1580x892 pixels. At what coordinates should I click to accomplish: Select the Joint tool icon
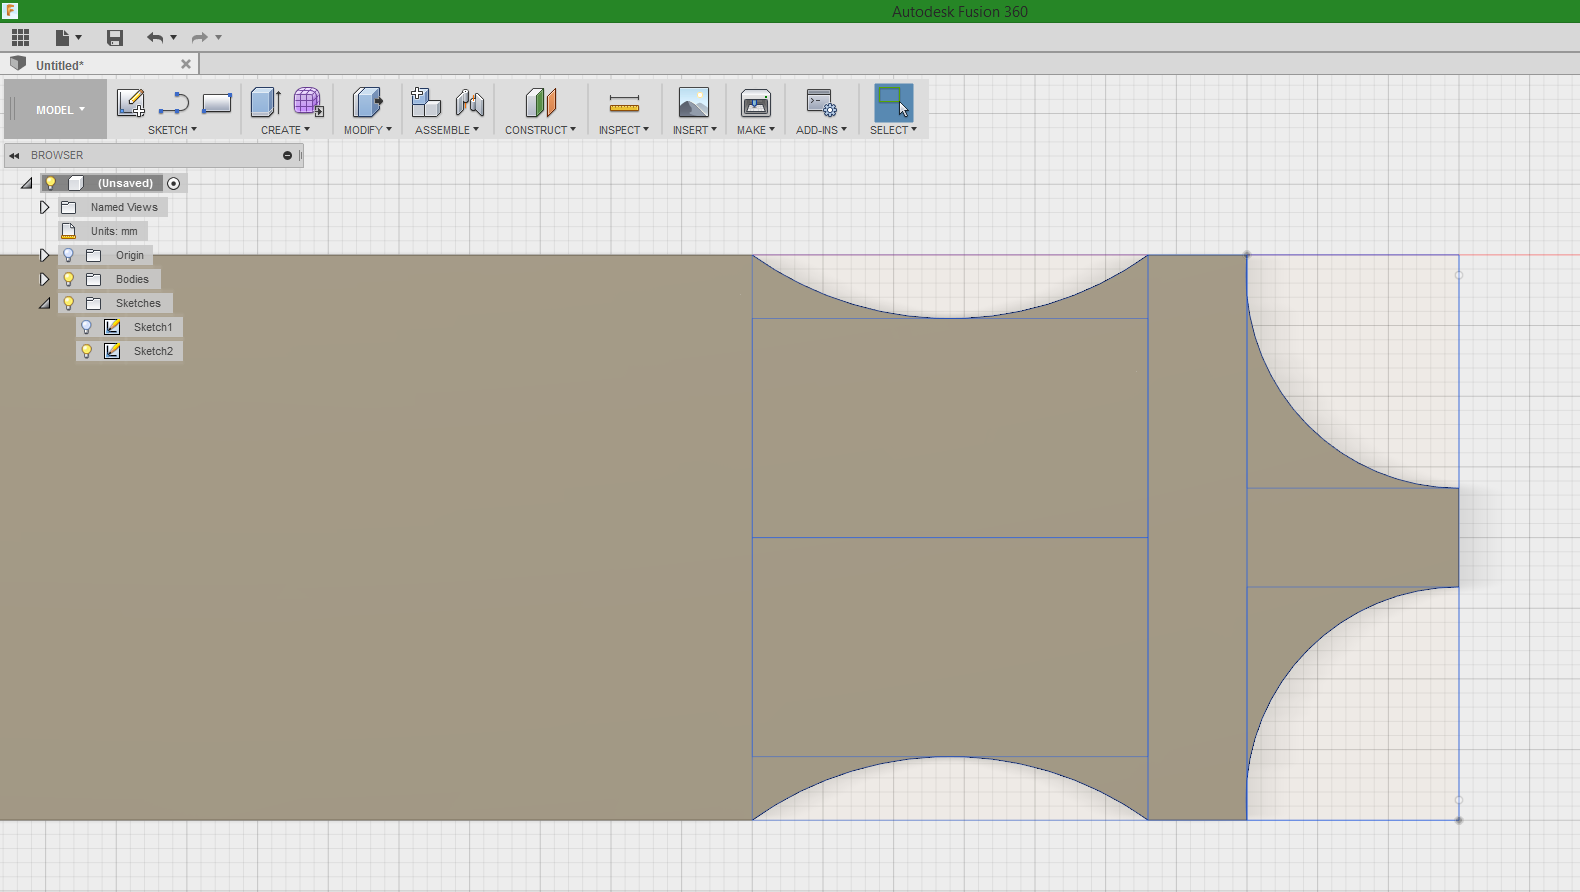[x=470, y=102]
